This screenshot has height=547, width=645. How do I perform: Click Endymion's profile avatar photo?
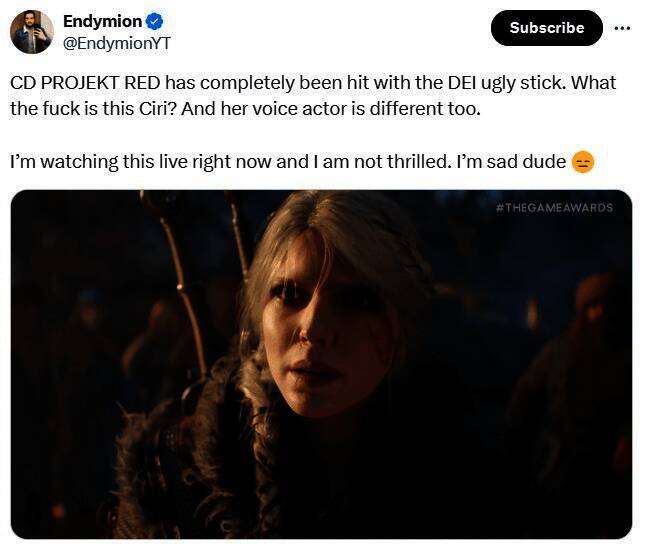pos(31,32)
